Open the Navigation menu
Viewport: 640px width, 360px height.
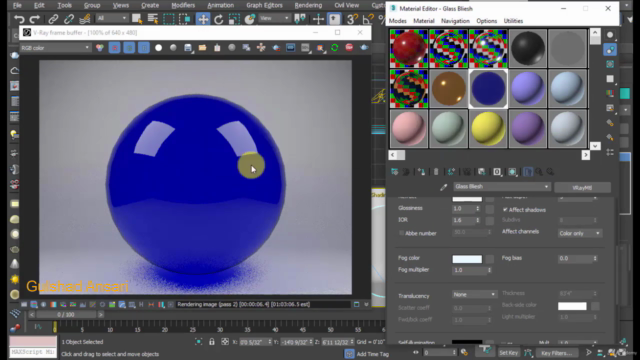(455, 21)
